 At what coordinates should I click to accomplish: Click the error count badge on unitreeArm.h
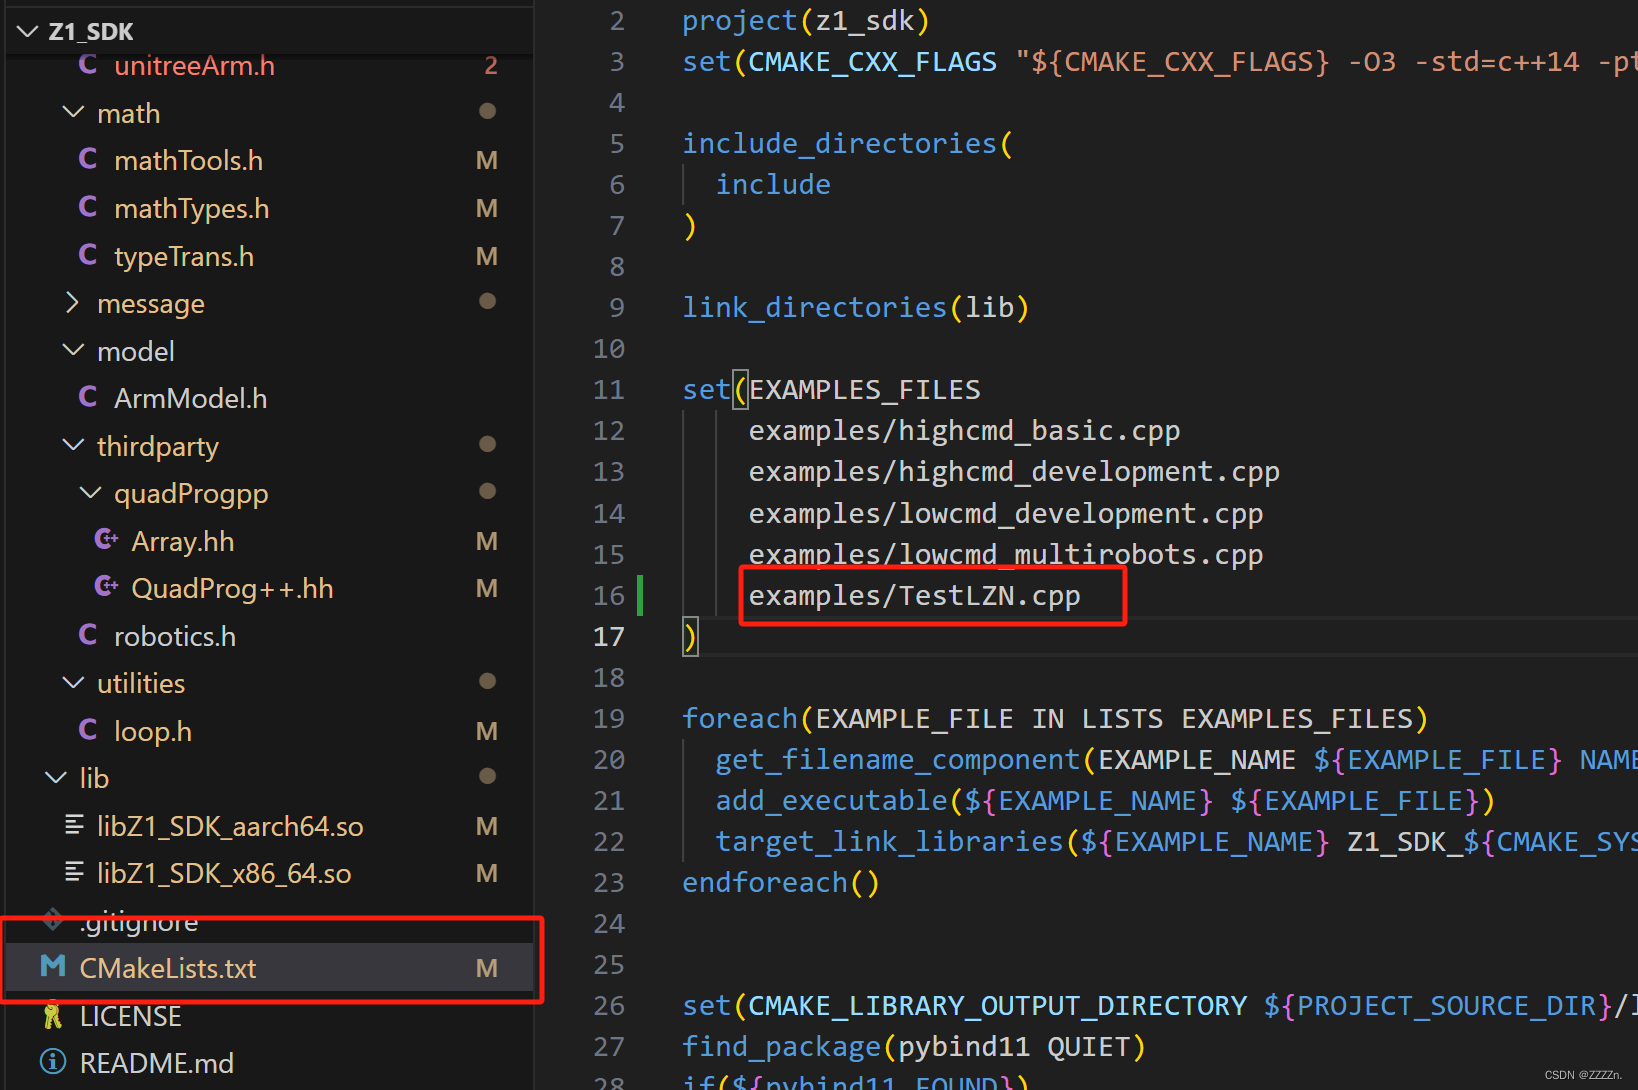tap(491, 64)
